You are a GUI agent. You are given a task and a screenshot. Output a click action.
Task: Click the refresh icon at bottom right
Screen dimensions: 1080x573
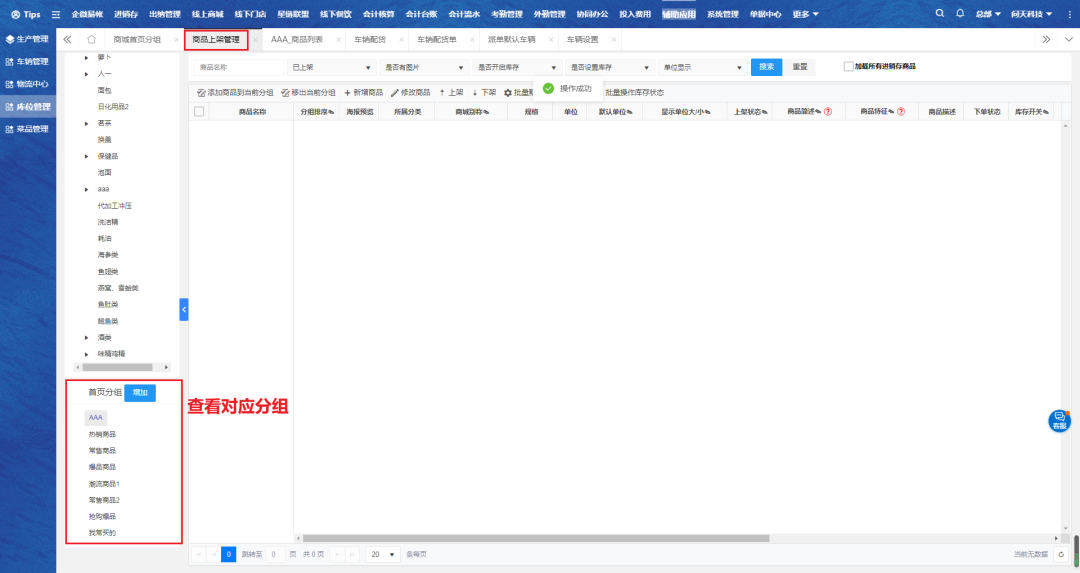click(1061, 554)
